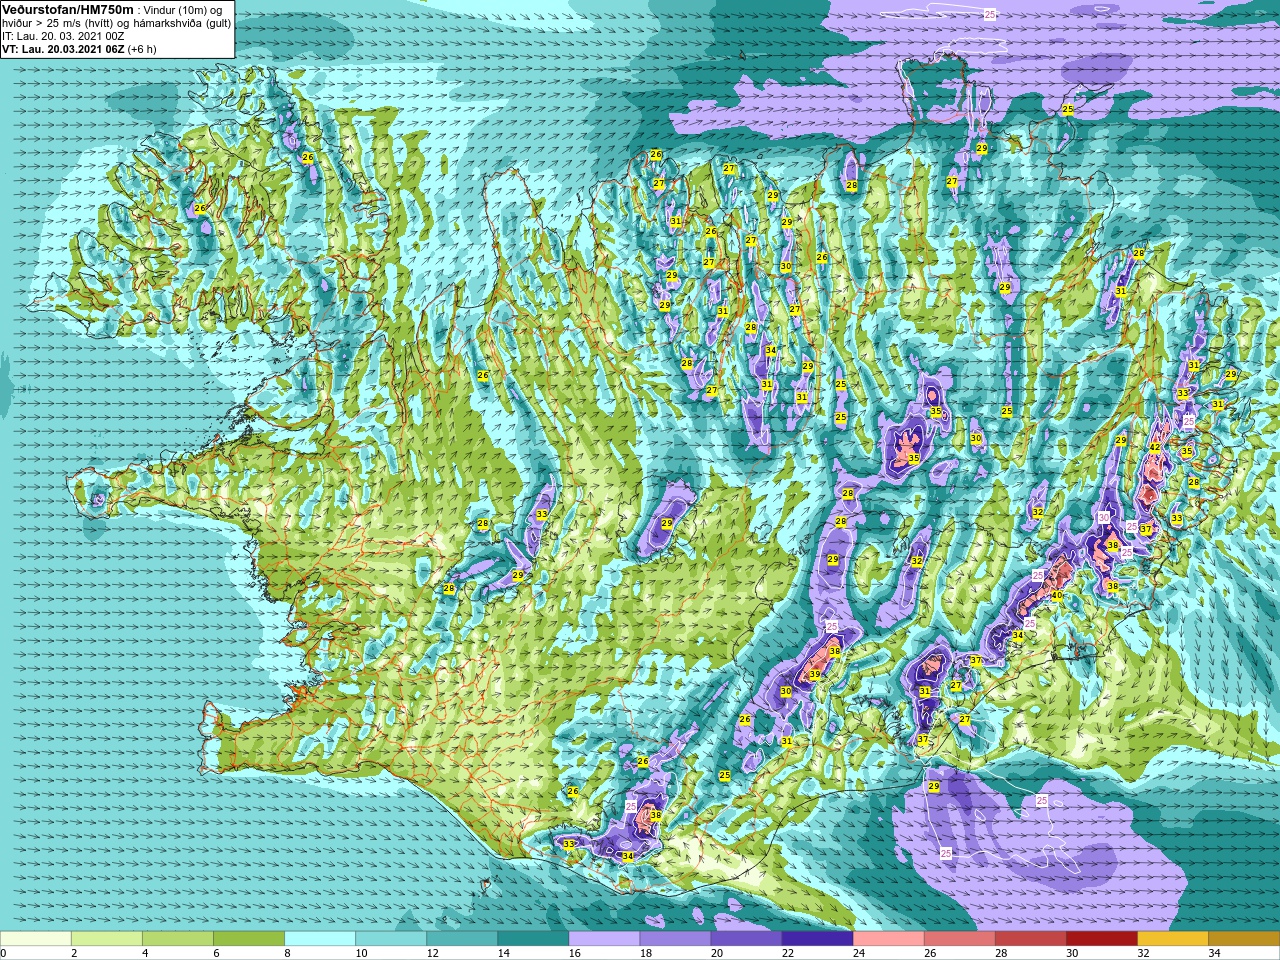Click legend scale number 12 under color bar

(x=432, y=953)
